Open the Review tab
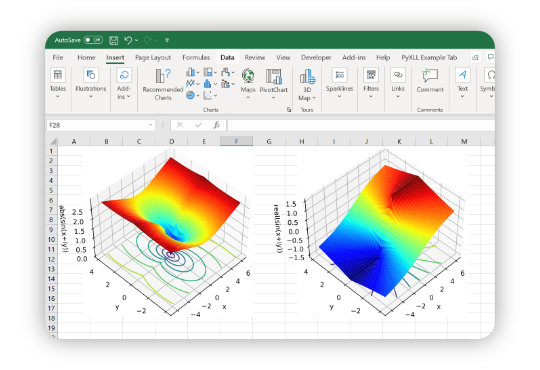The image size is (540, 370). tap(255, 57)
